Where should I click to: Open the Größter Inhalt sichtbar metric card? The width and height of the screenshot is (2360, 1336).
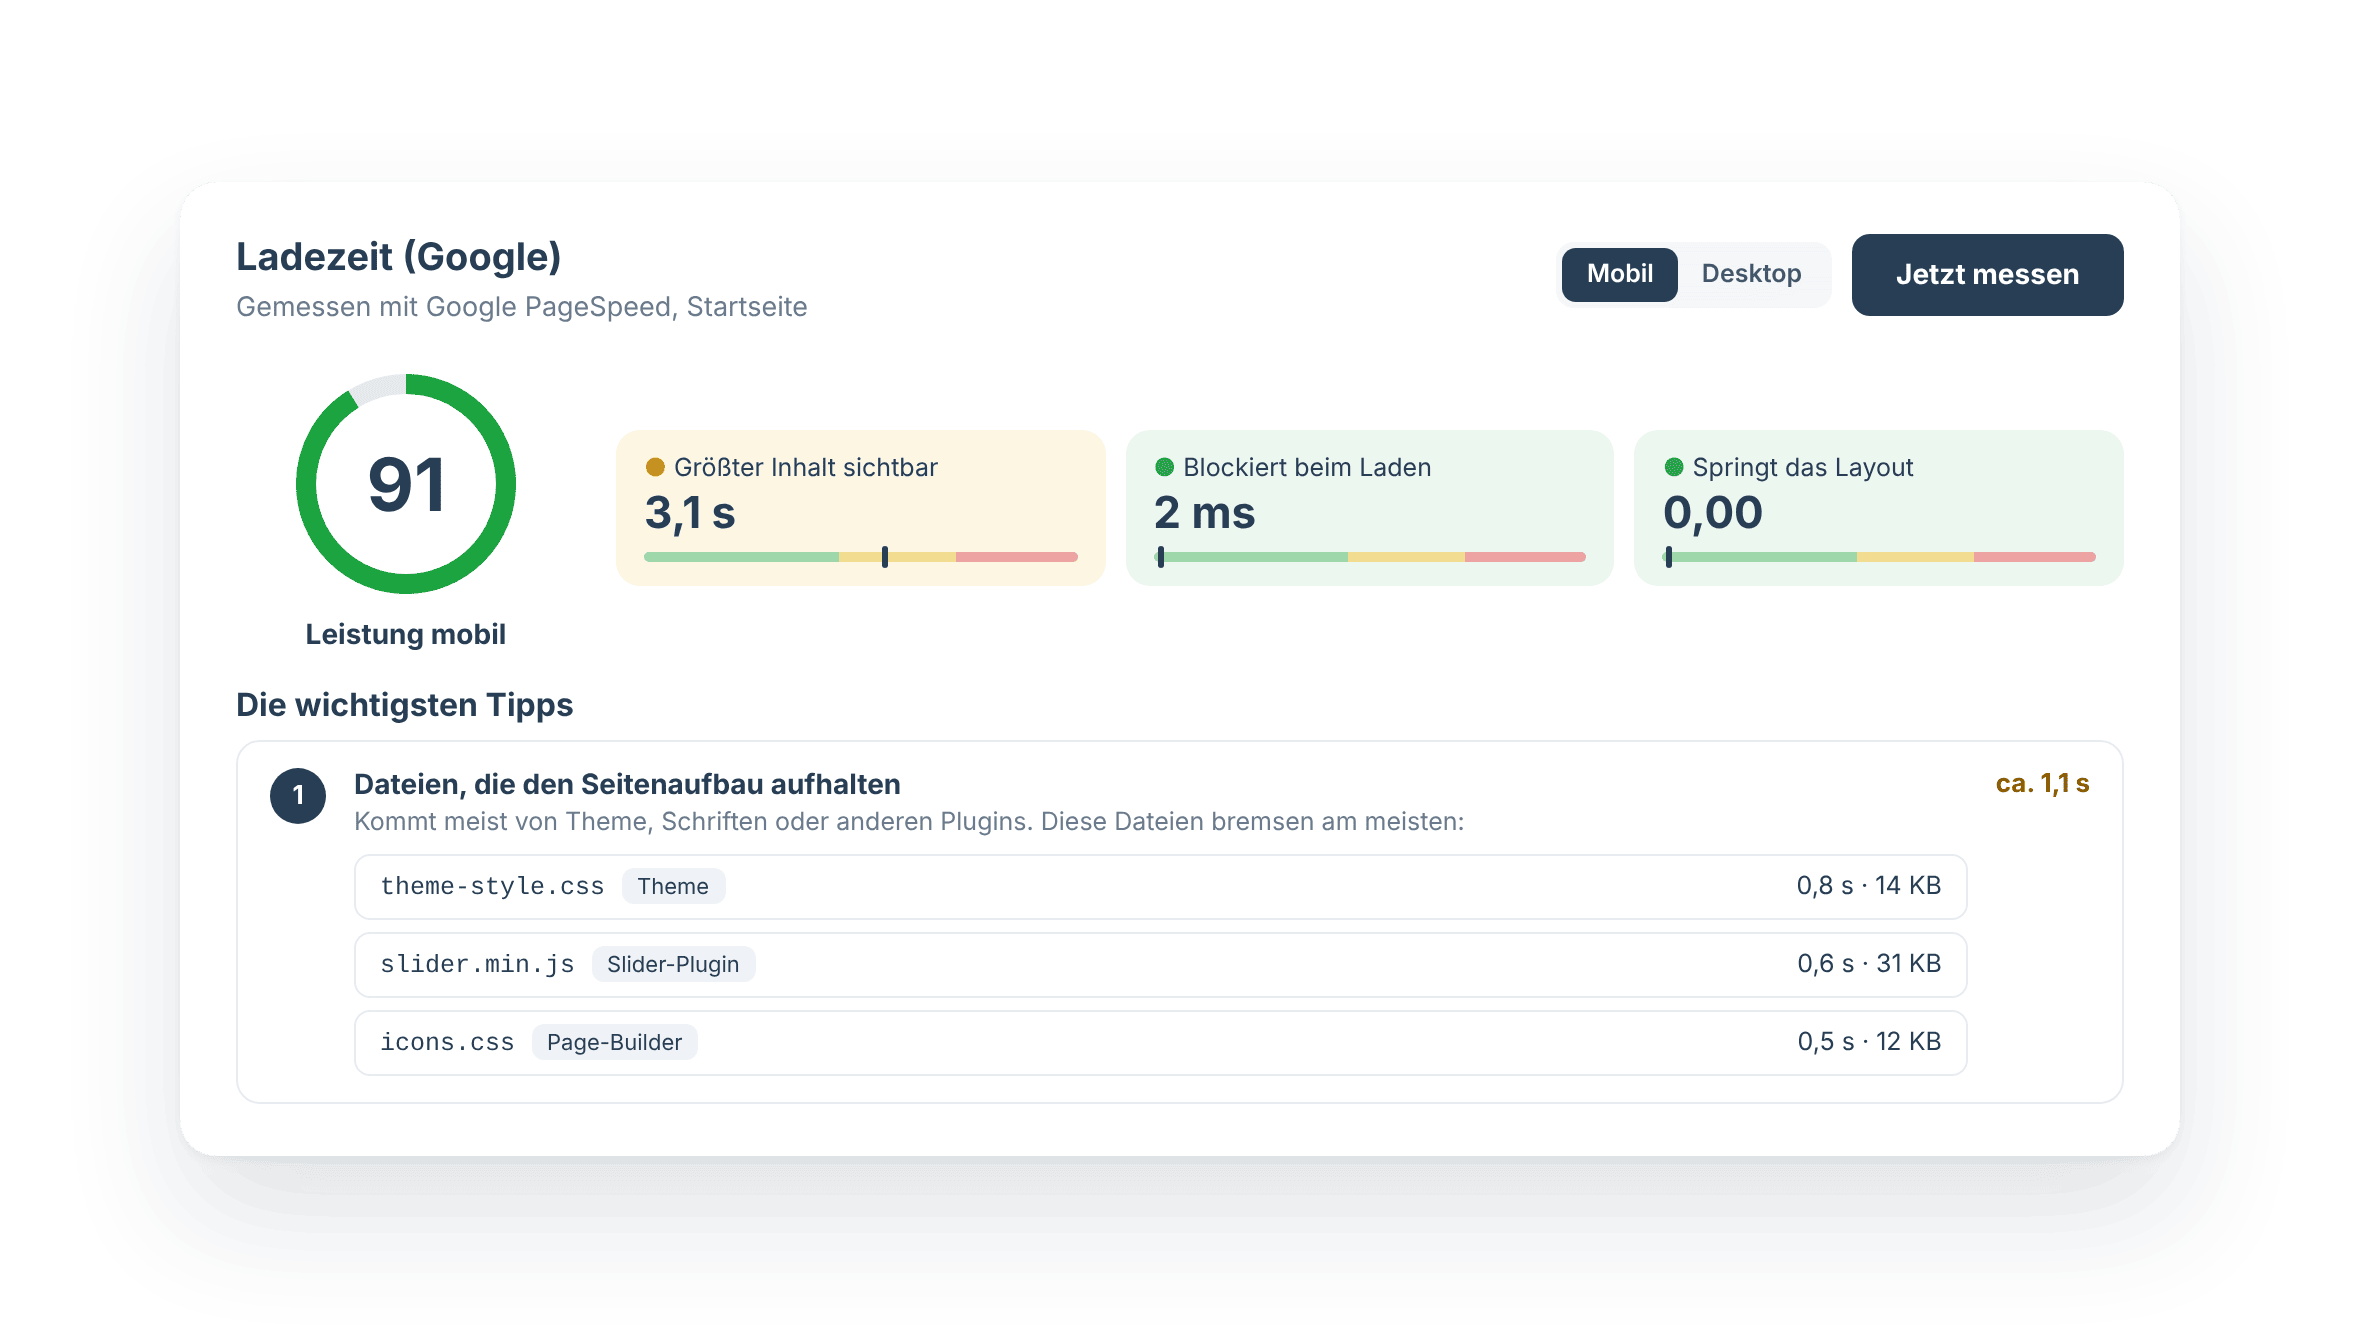point(860,508)
